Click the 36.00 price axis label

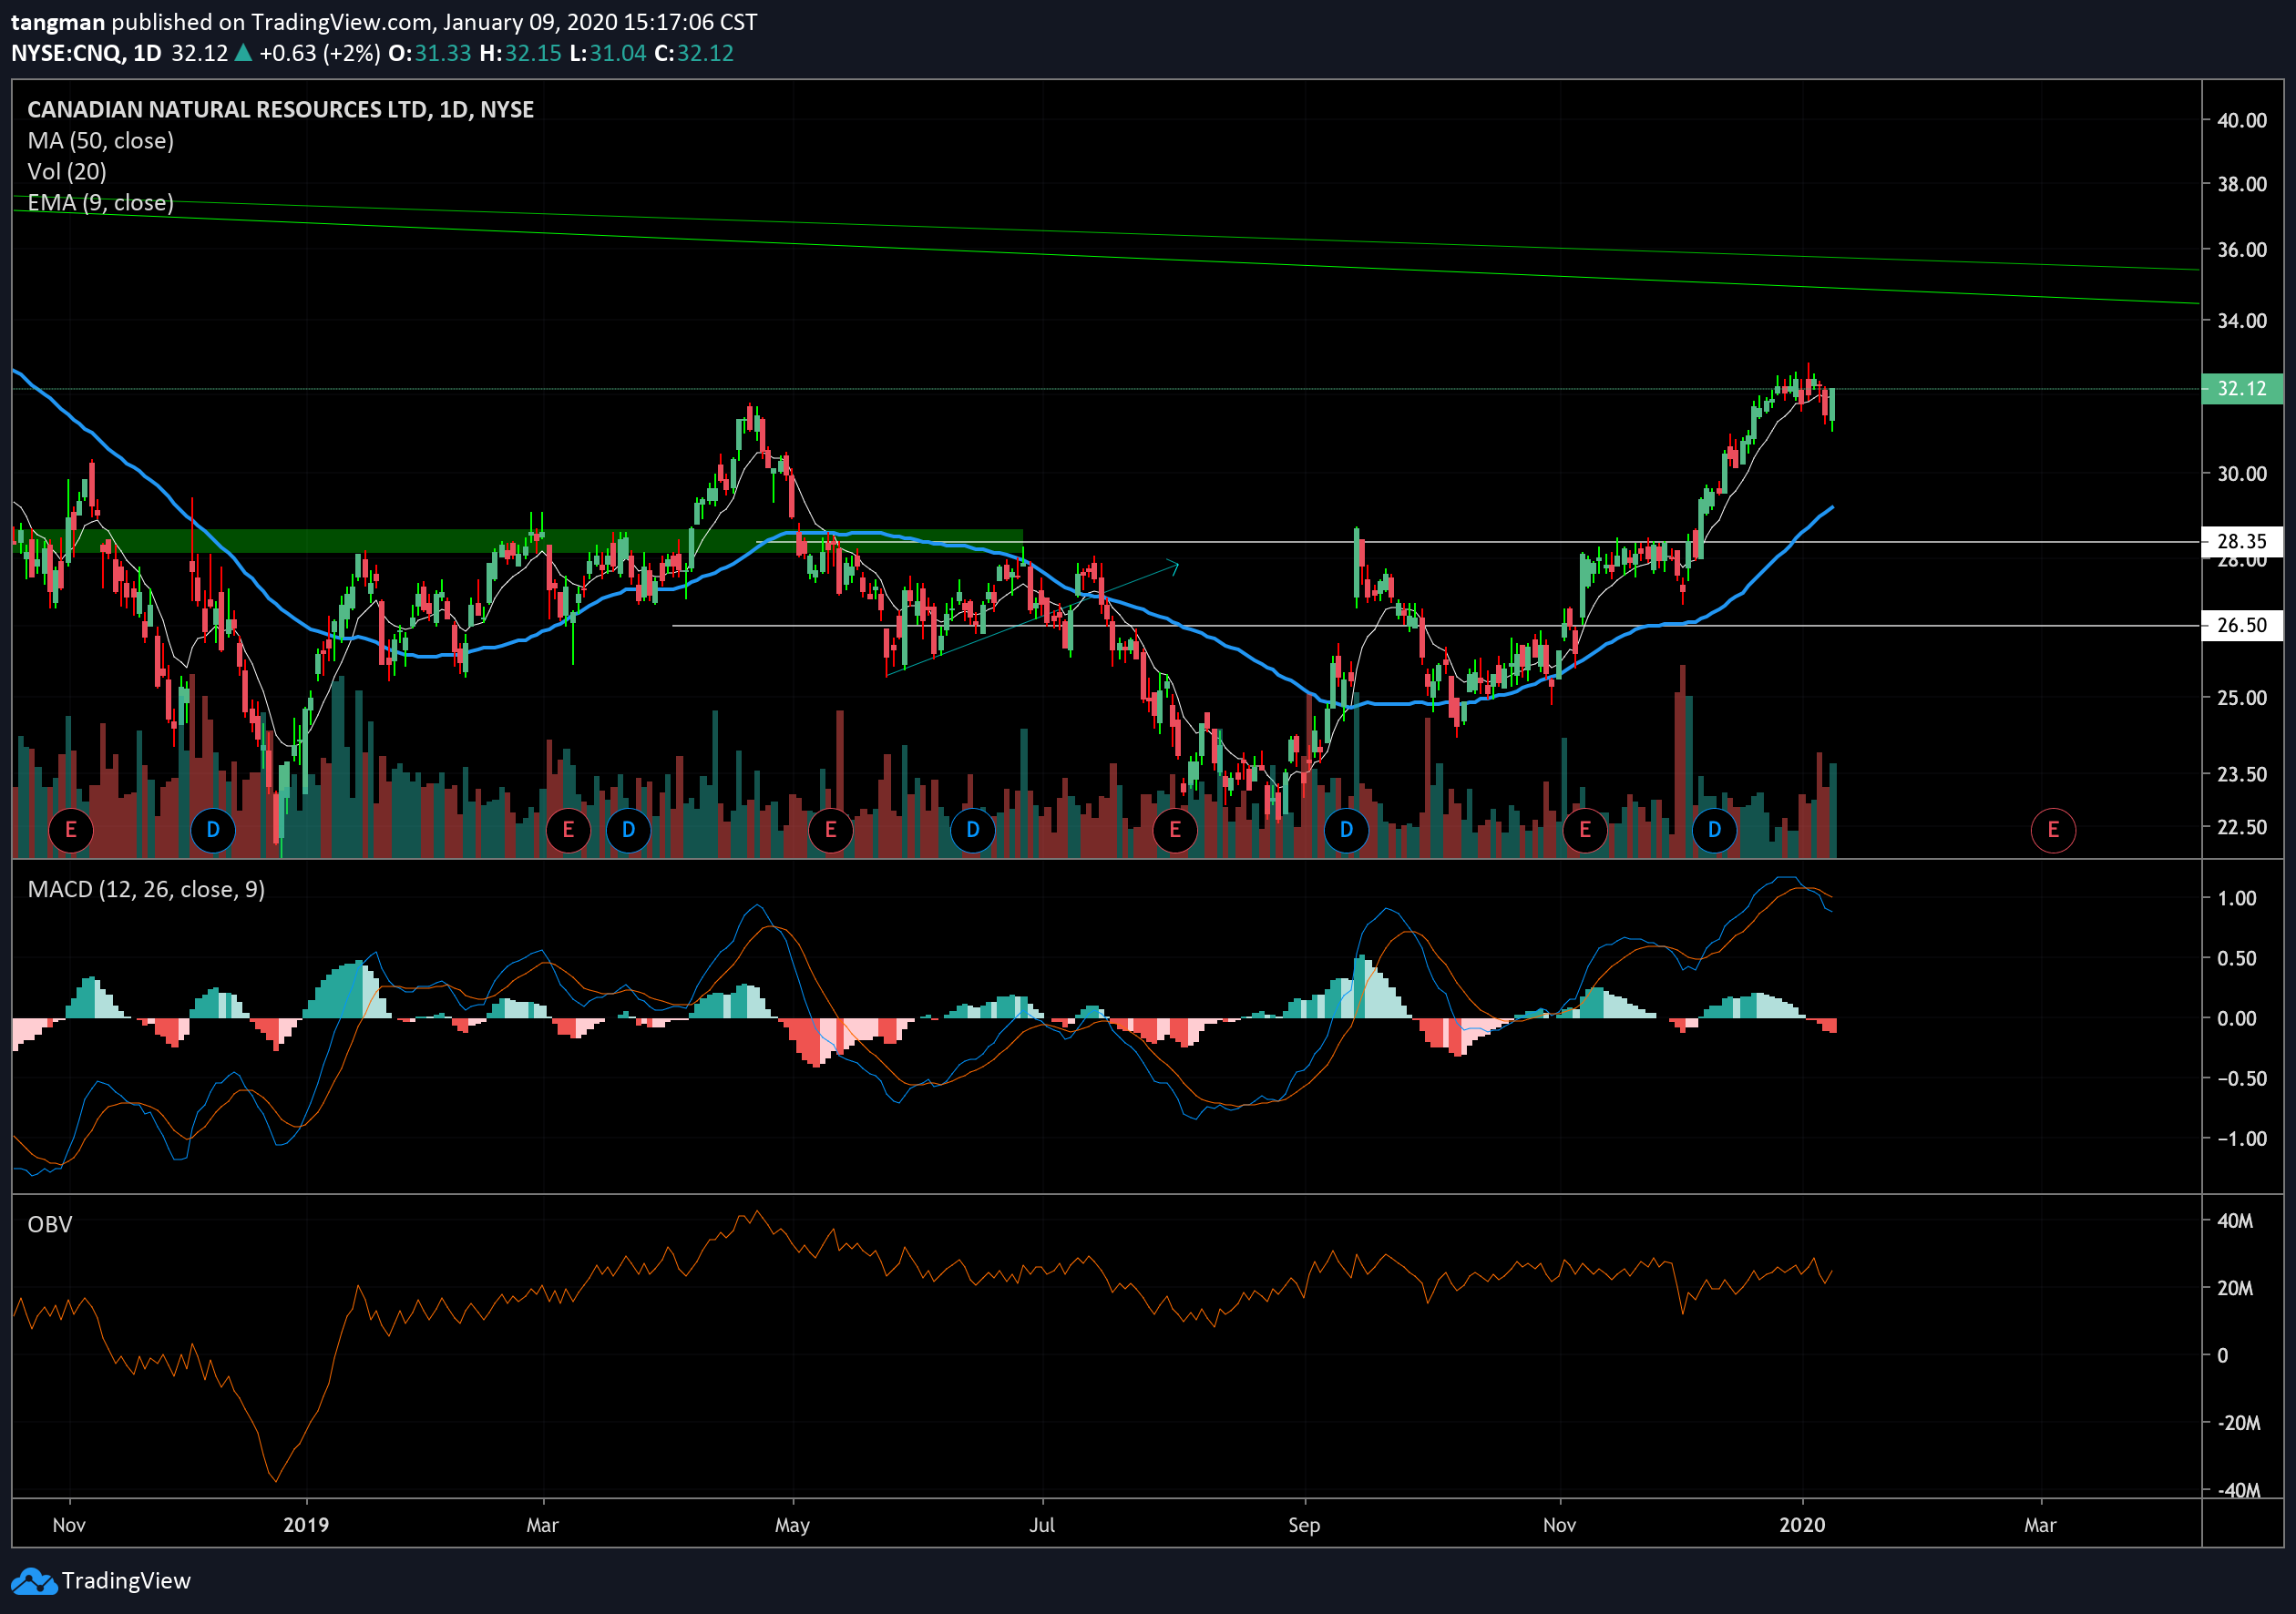[2242, 250]
